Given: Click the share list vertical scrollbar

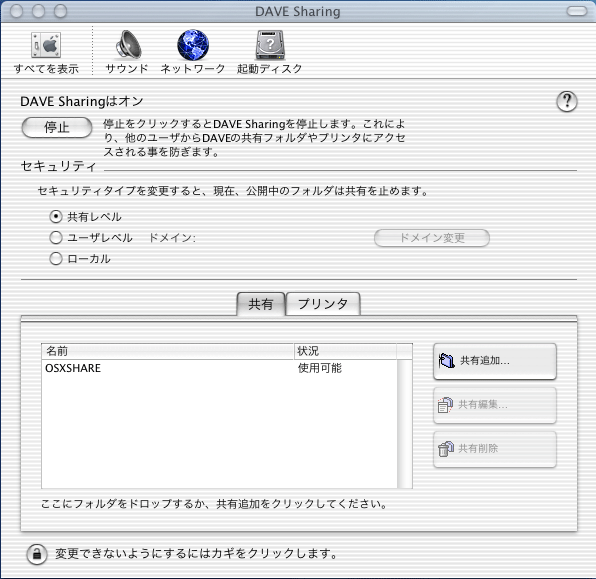Looking at the screenshot, I should [404, 424].
